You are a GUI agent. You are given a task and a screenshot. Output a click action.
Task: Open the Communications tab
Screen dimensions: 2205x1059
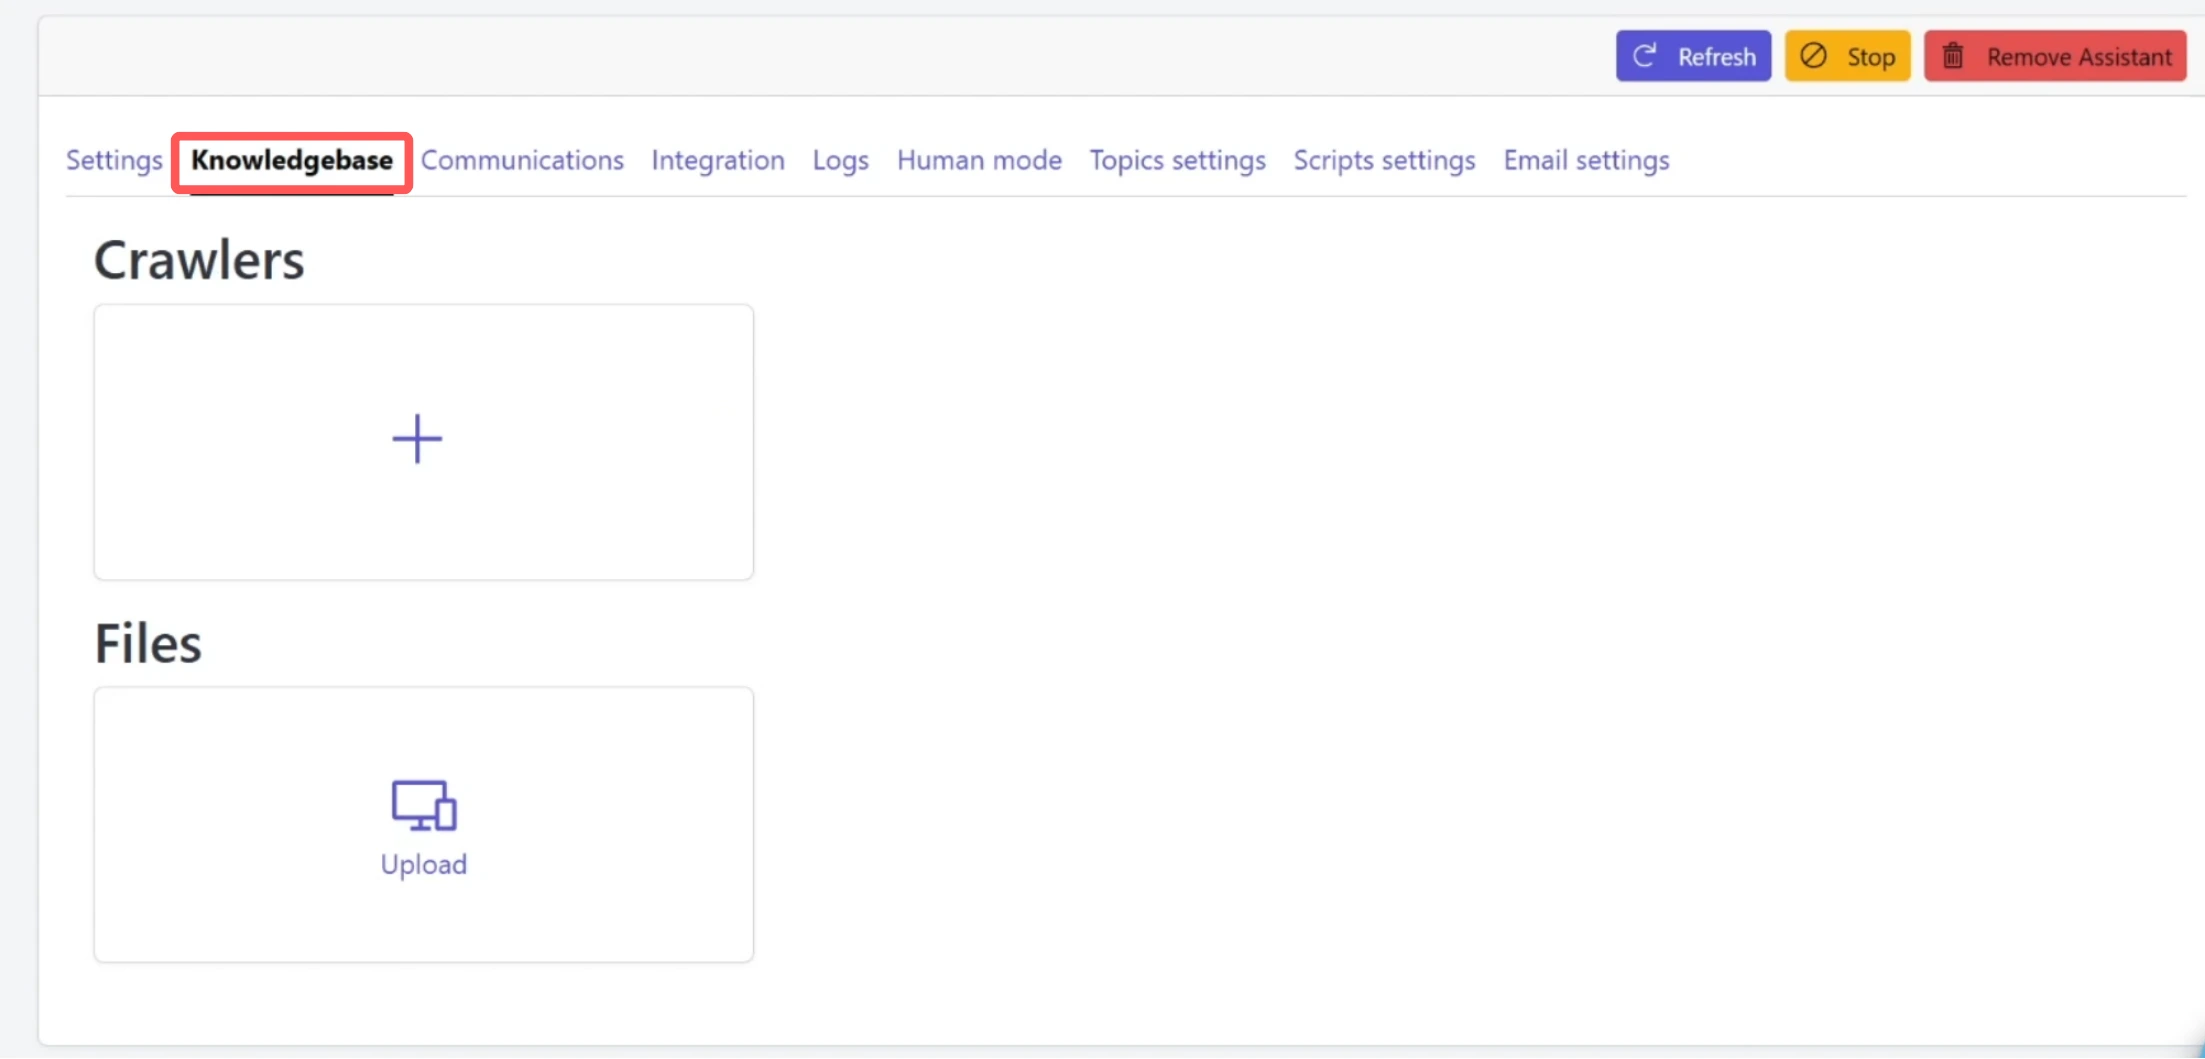pos(523,160)
